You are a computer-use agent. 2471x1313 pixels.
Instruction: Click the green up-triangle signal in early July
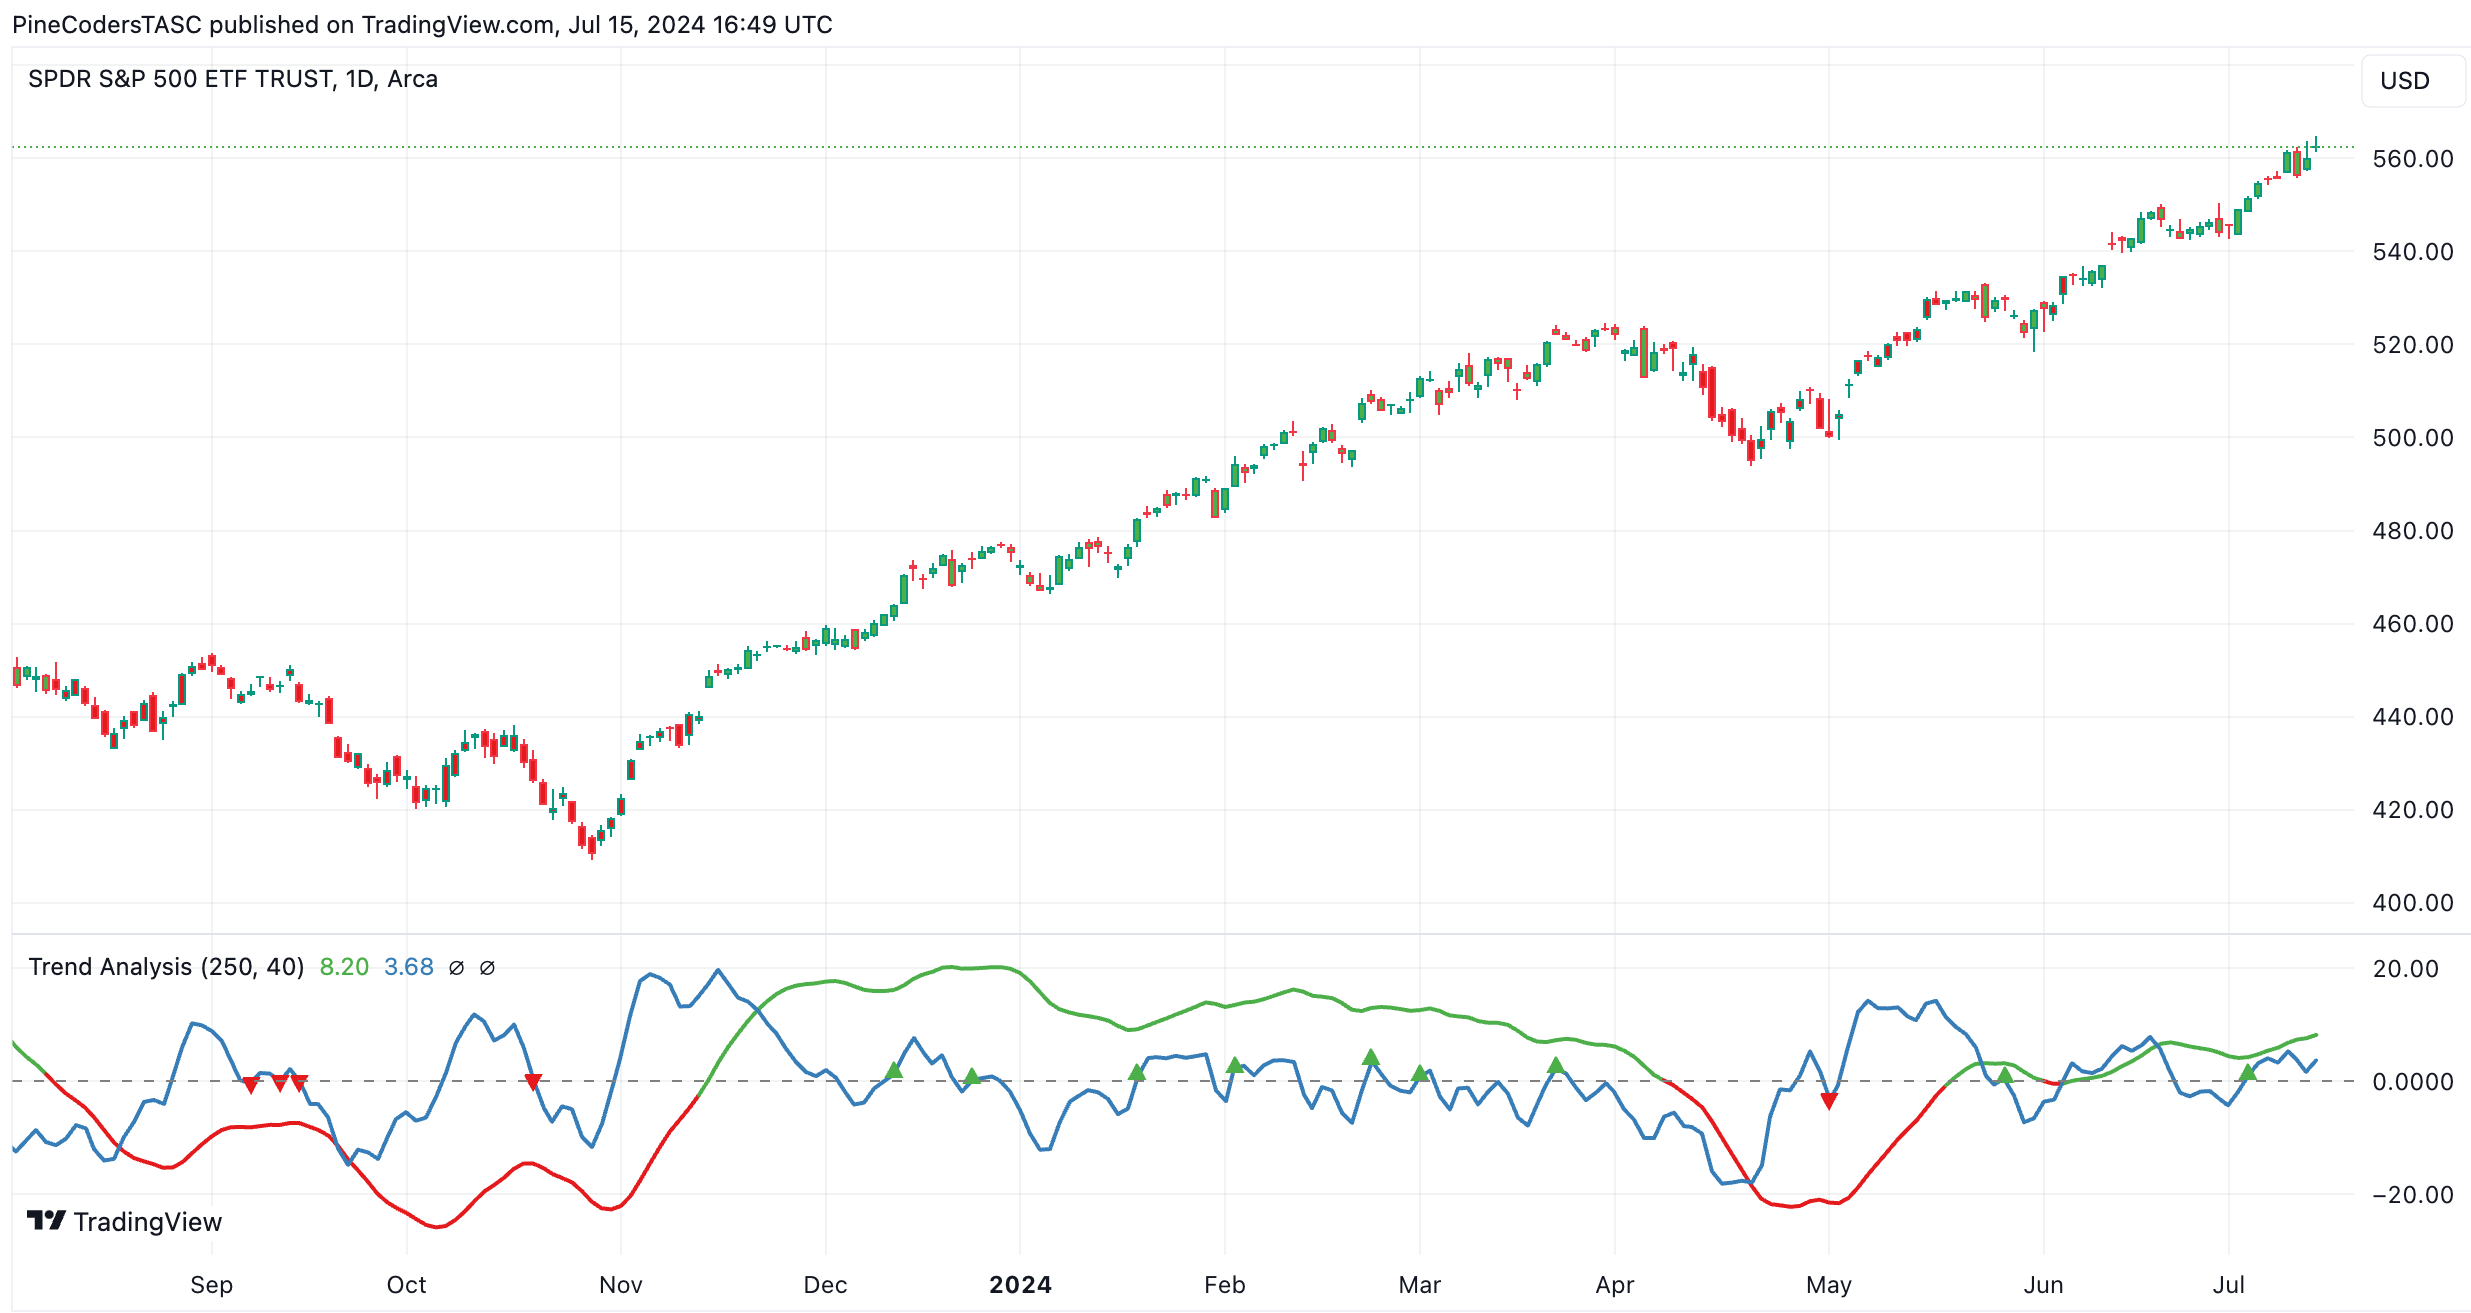[2248, 1073]
